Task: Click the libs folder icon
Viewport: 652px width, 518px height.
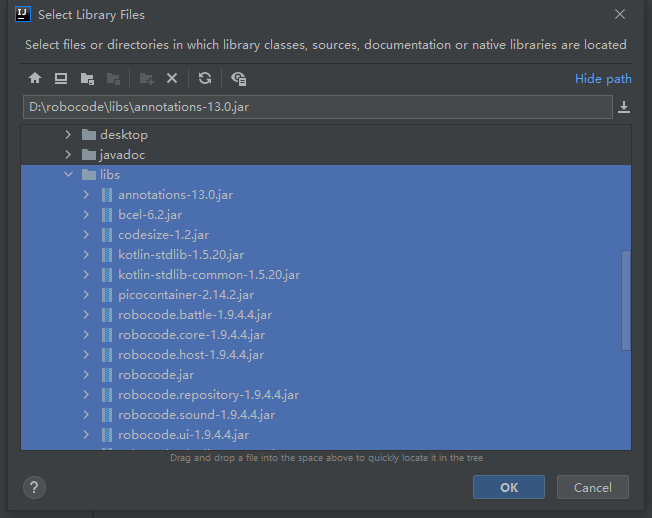Action: (x=89, y=175)
